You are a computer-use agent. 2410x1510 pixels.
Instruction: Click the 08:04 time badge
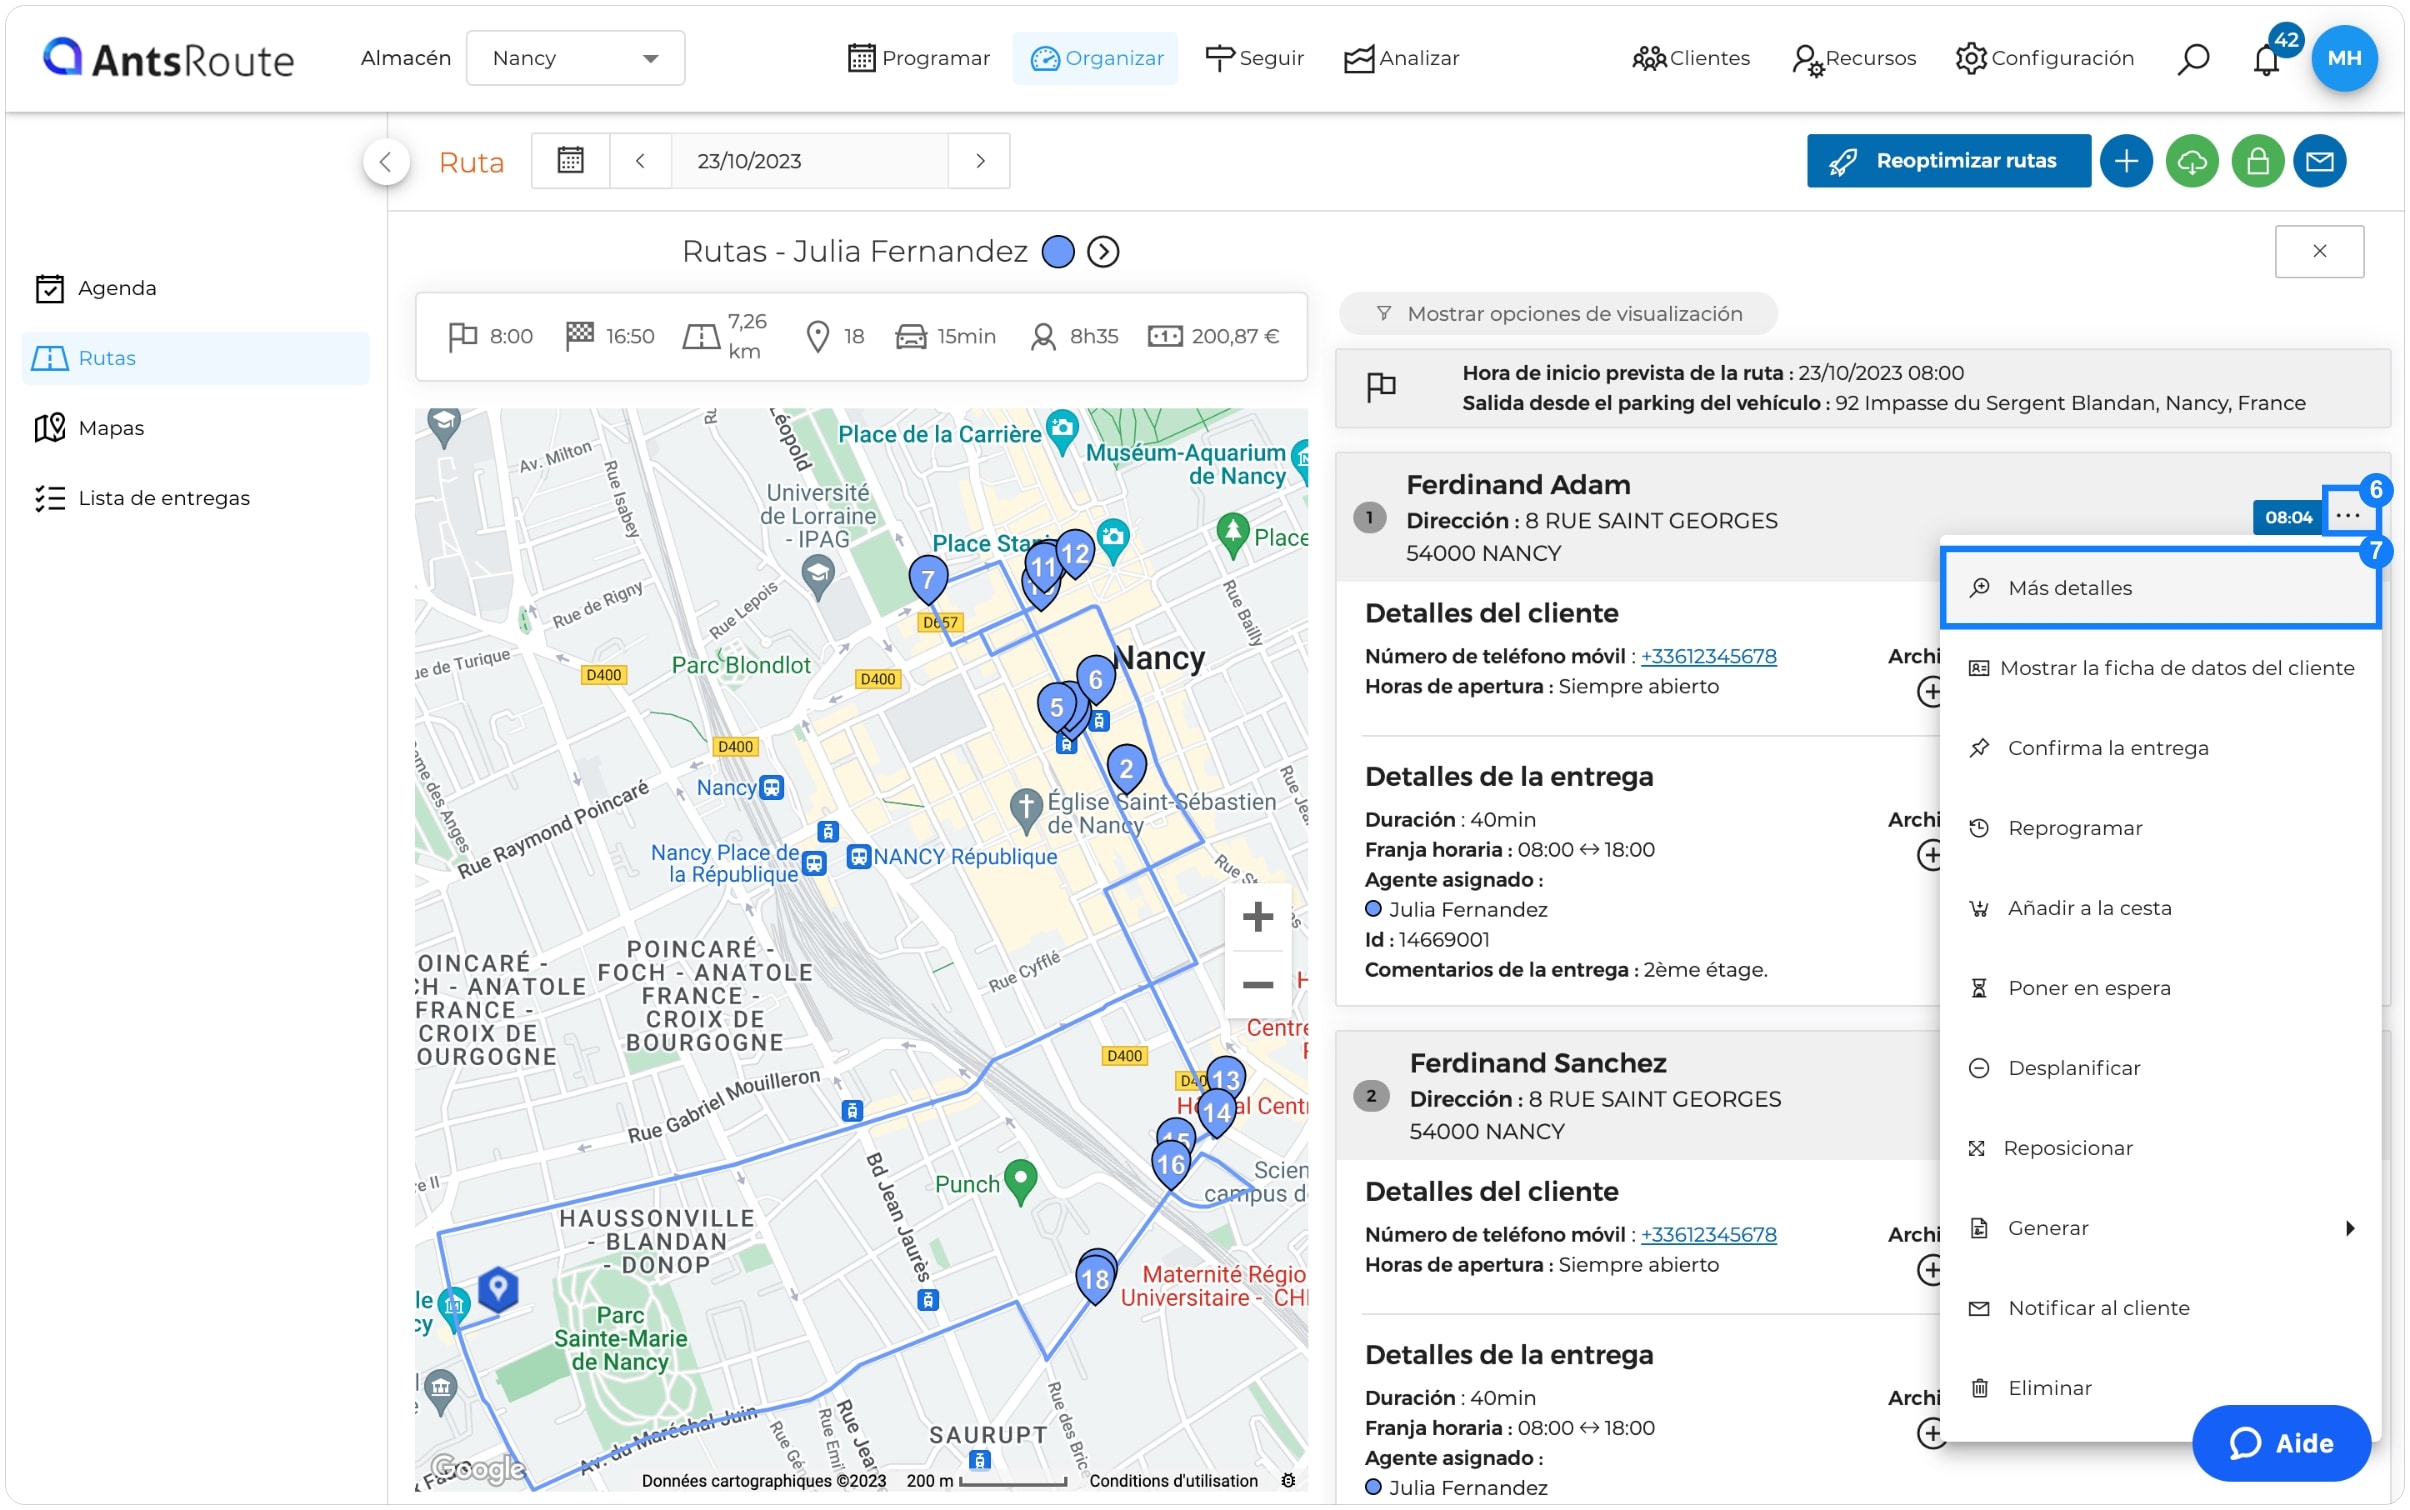(2287, 517)
